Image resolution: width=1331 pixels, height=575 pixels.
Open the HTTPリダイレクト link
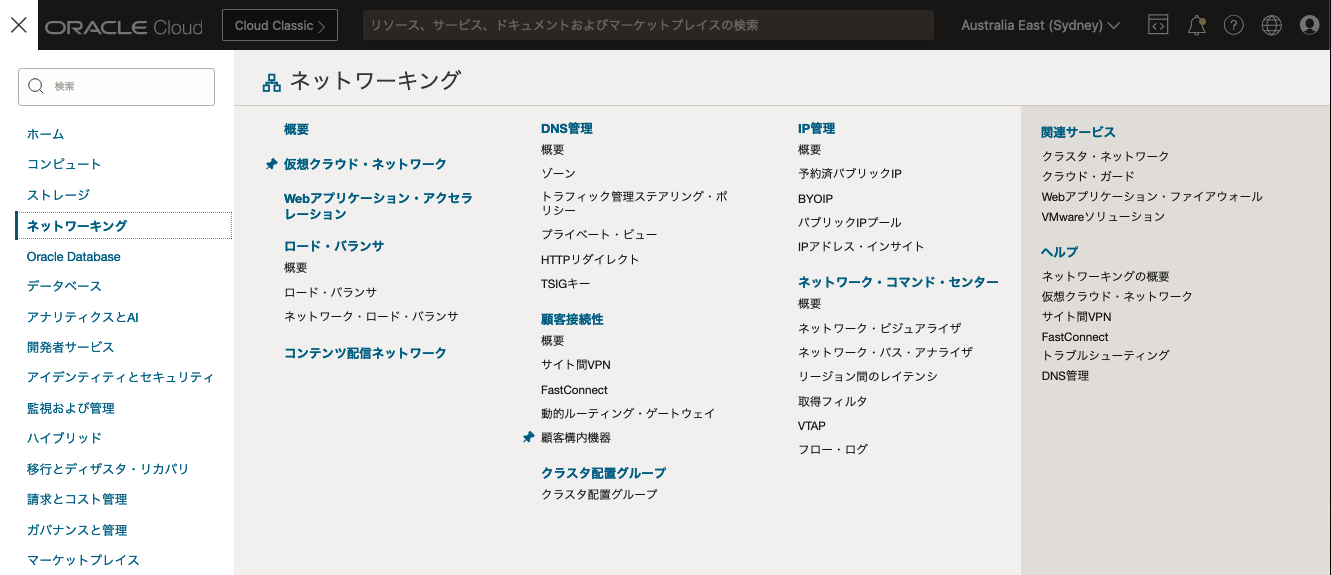pyautogui.click(x=590, y=259)
